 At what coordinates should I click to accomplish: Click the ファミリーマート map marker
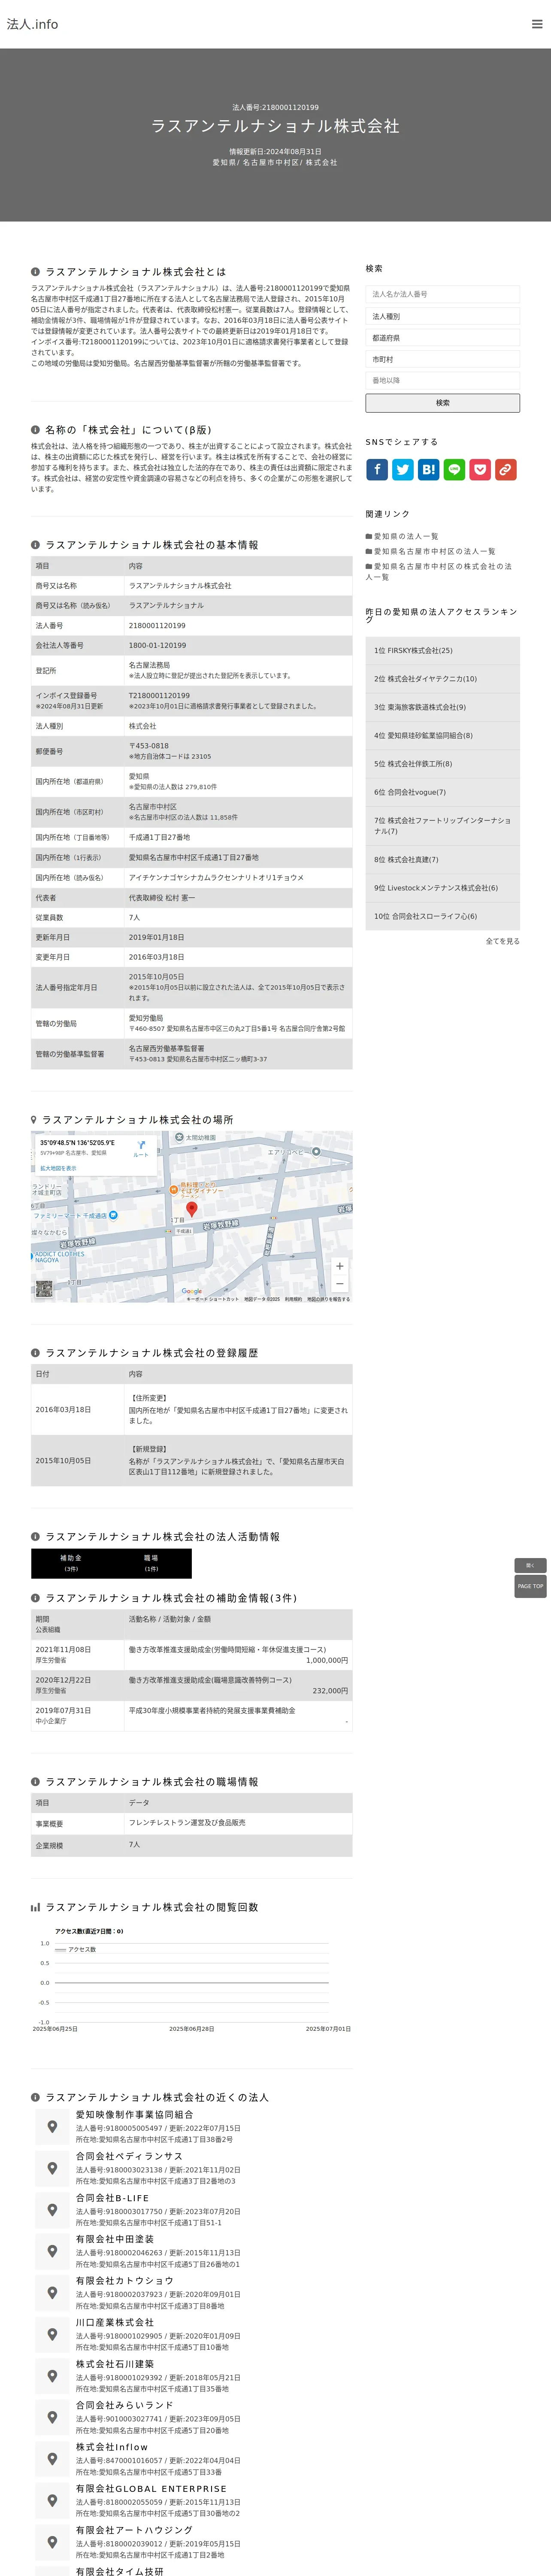(113, 1215)
